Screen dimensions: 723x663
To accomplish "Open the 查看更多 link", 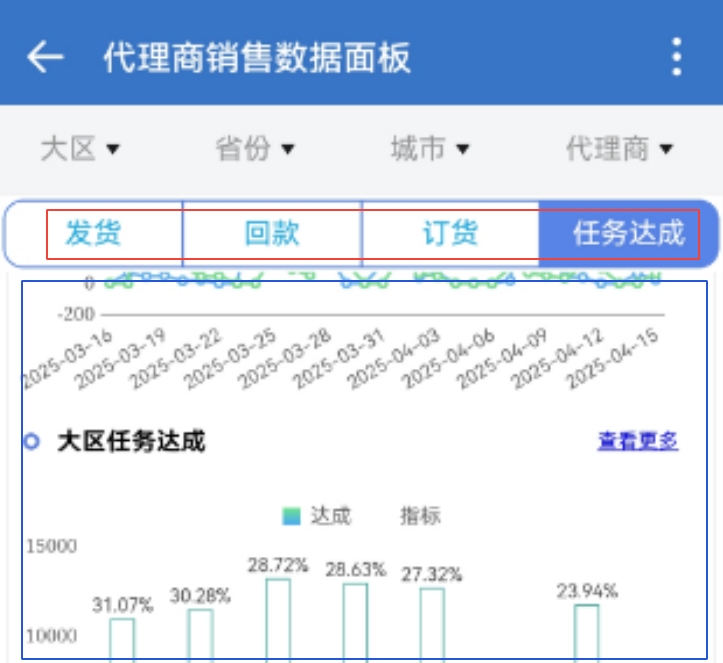I will [638, 441].
